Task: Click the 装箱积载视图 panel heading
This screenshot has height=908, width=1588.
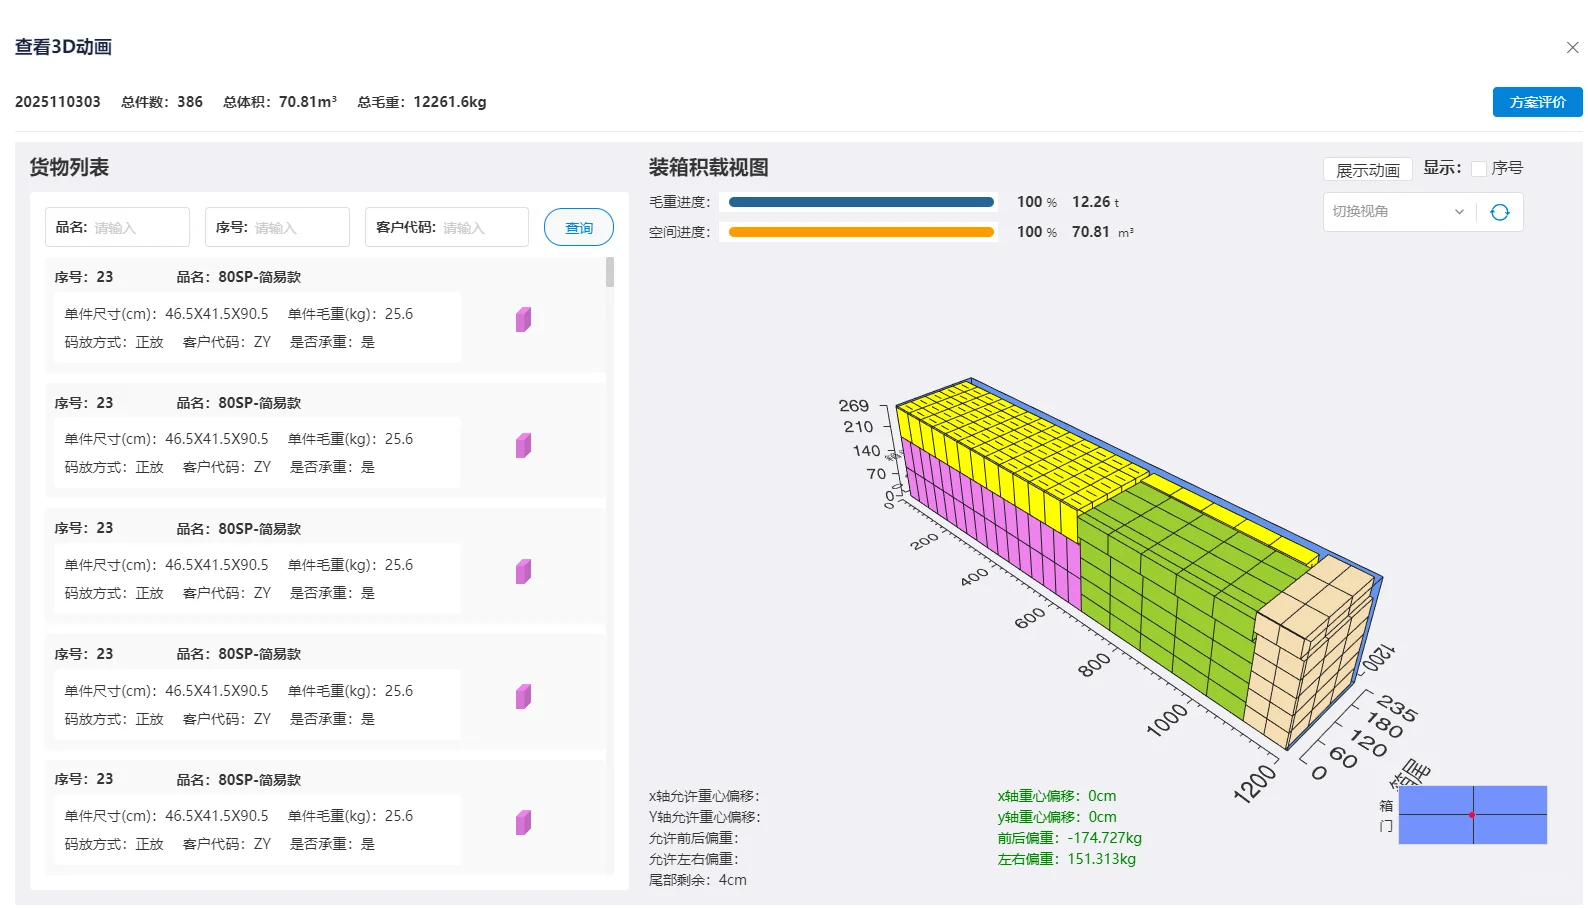Action: [x=709, y=167]
